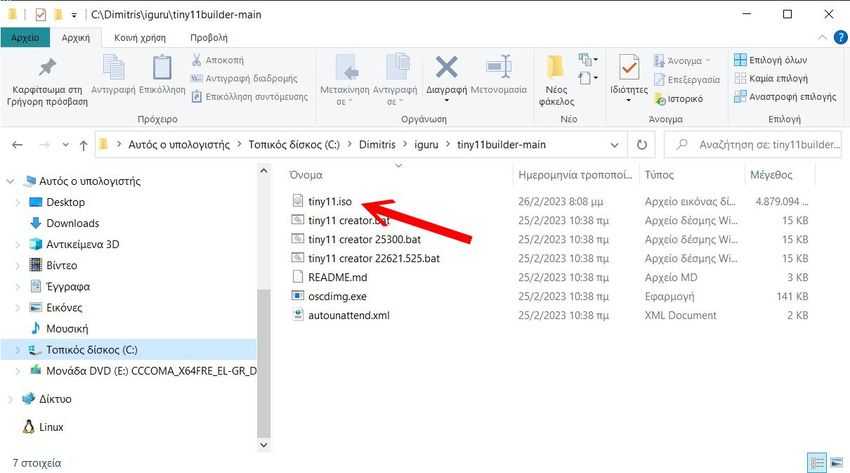Expand the Βίντεο tree node
Image resolution: width=850 pixels, height=473 pixels.
coord(17,265)
